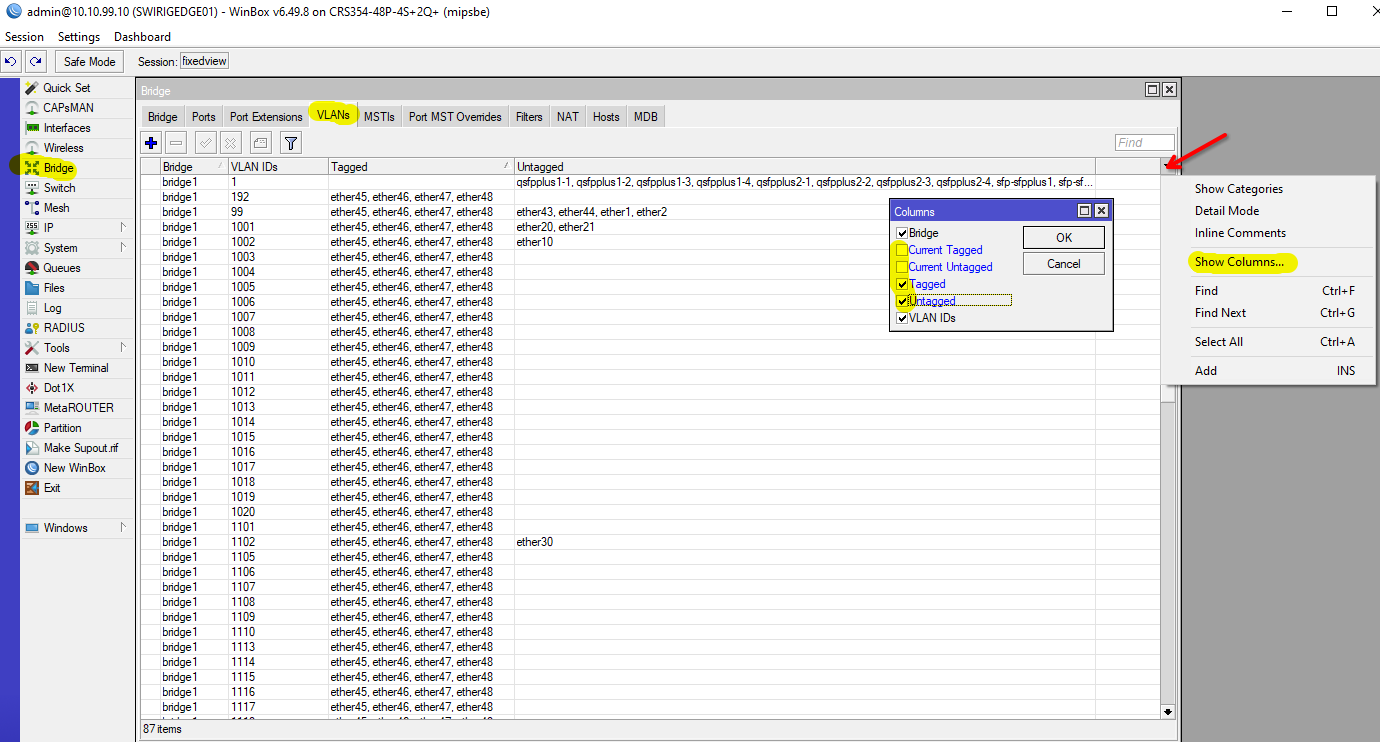Click the scroll down arrow of VLAN list
Image resolution: width=1380 pixels, height=742 pixels.
pos(1168,711)
